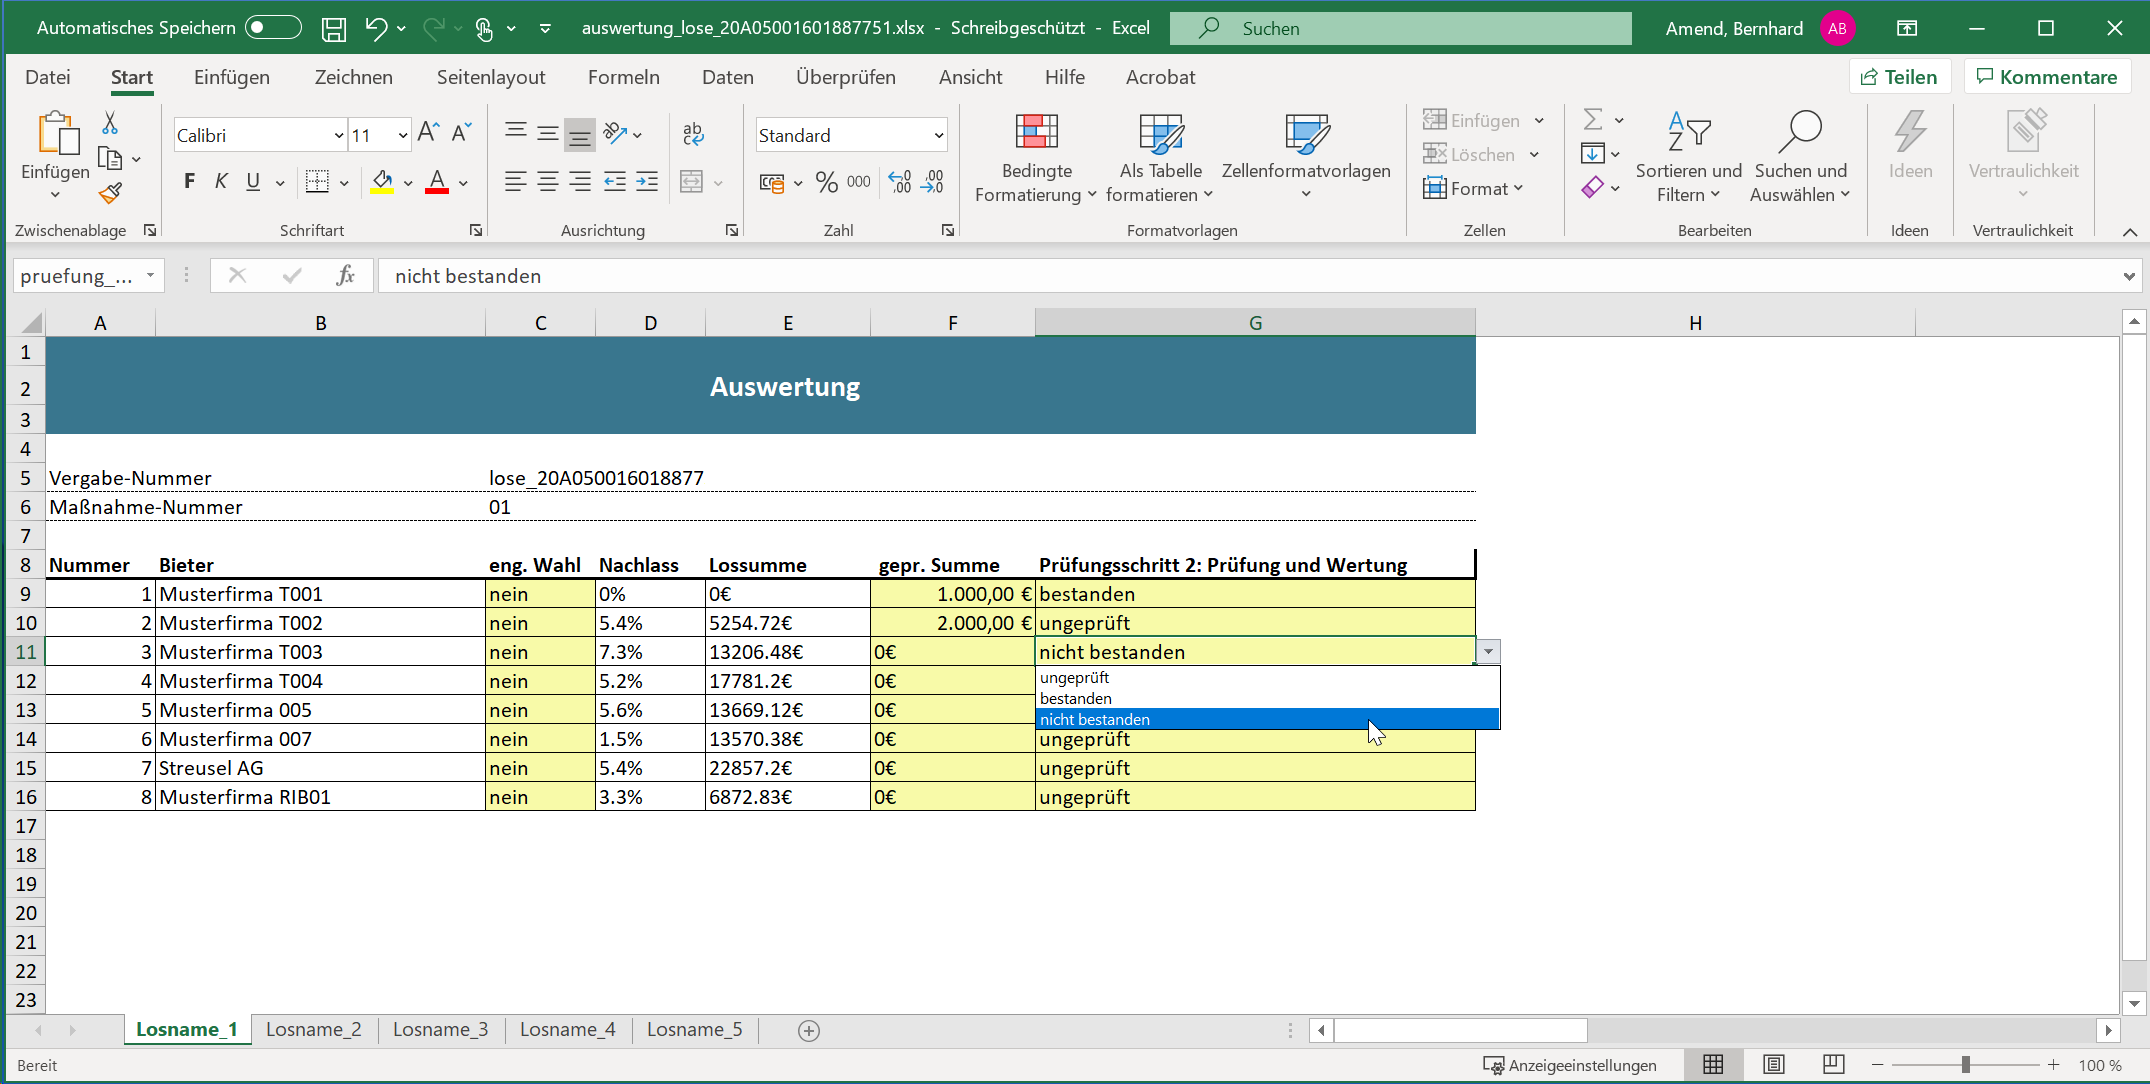The width and height of the screenshot is (2150, 1084).
Task: Open Anzeigeeinstellungen in status bar
Action: (1570, 1065)
